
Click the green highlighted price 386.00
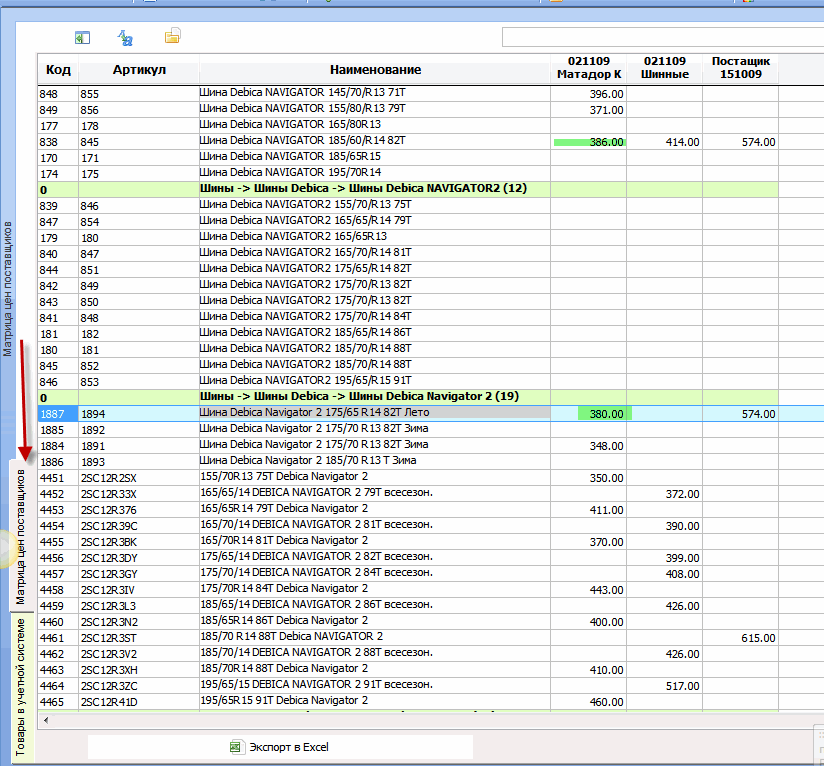[x=589, y=142]
